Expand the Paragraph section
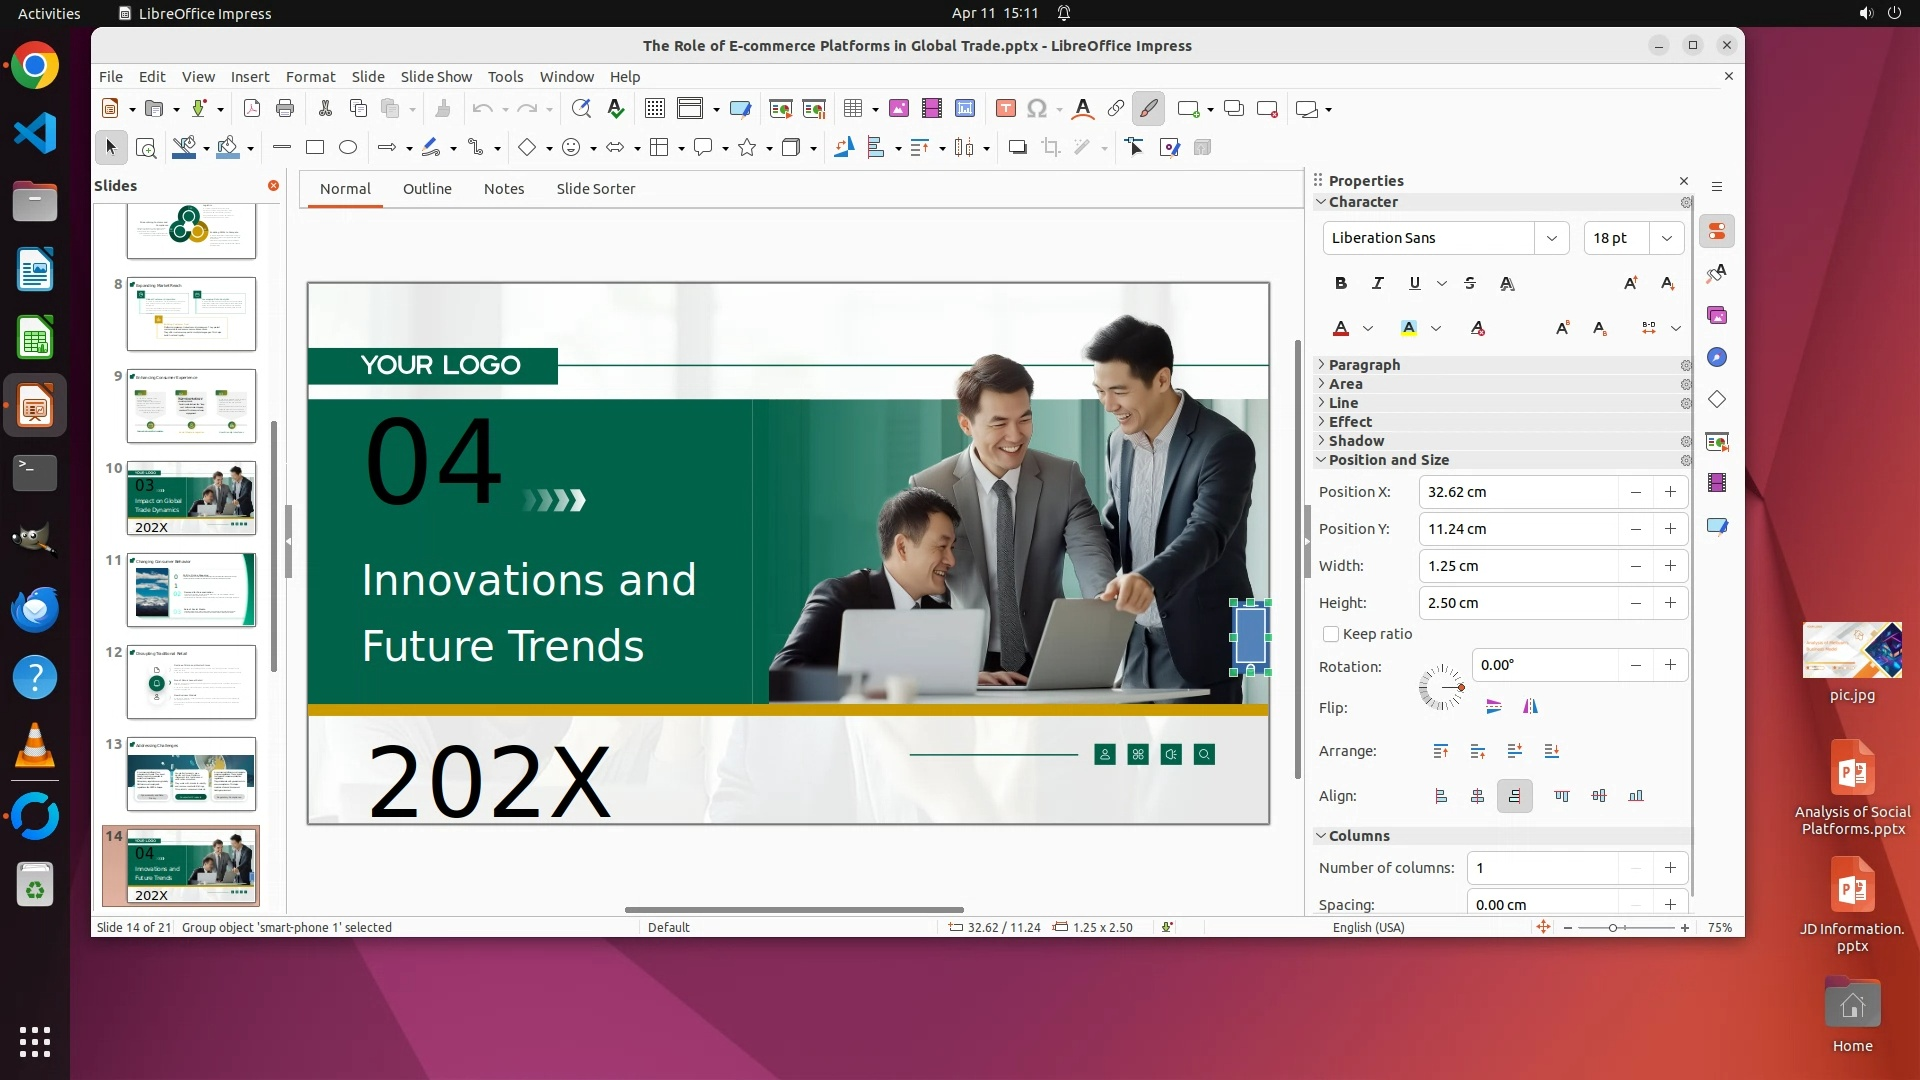1920x1080 pixels. [1364, 365]
